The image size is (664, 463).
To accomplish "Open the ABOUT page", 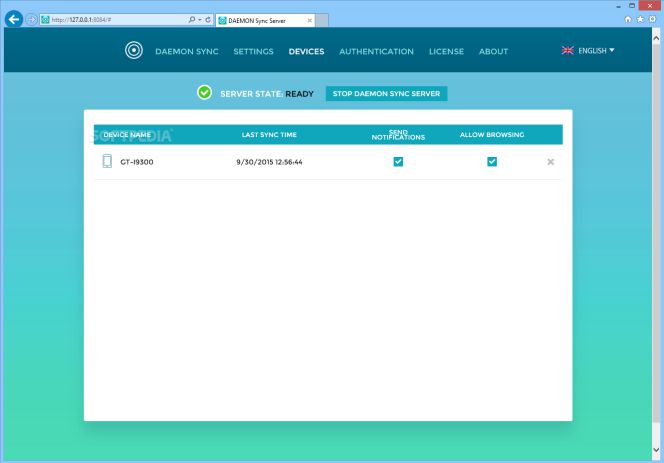I will [493, 51].
